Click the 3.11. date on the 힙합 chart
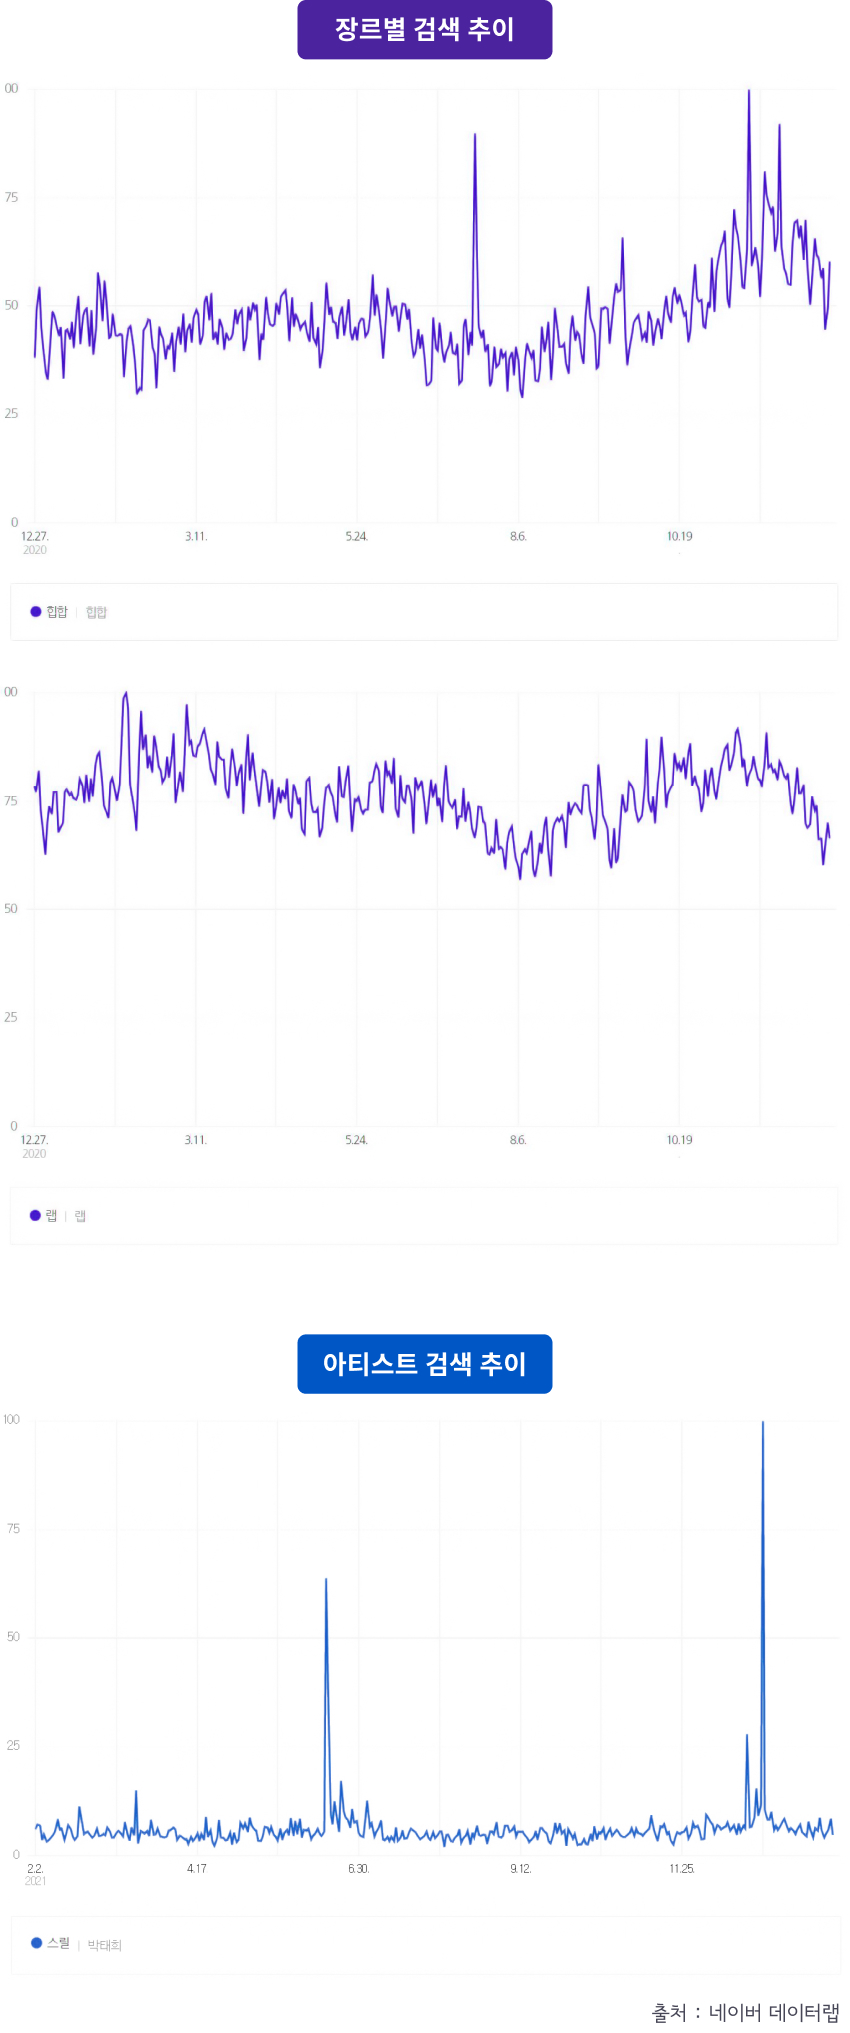 coord(196,537)
